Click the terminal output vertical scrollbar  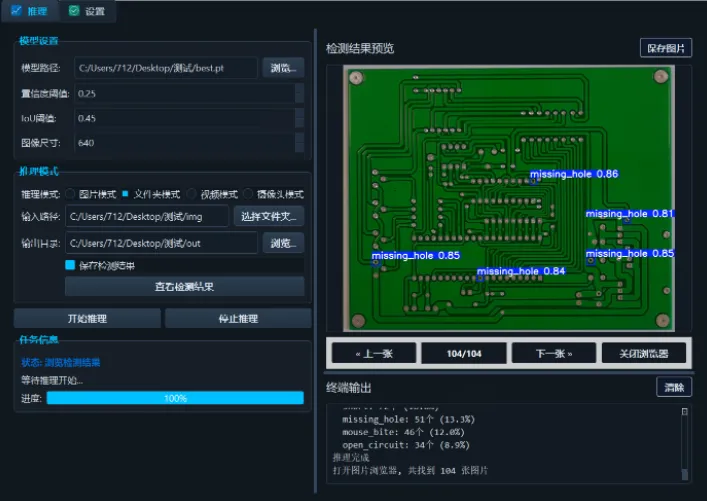[x=684, y=444]
